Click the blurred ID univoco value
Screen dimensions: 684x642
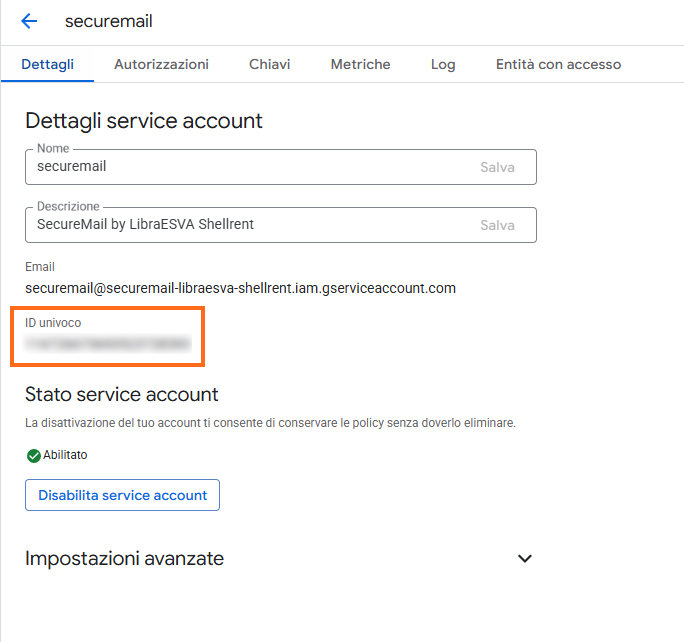(108, 344)
